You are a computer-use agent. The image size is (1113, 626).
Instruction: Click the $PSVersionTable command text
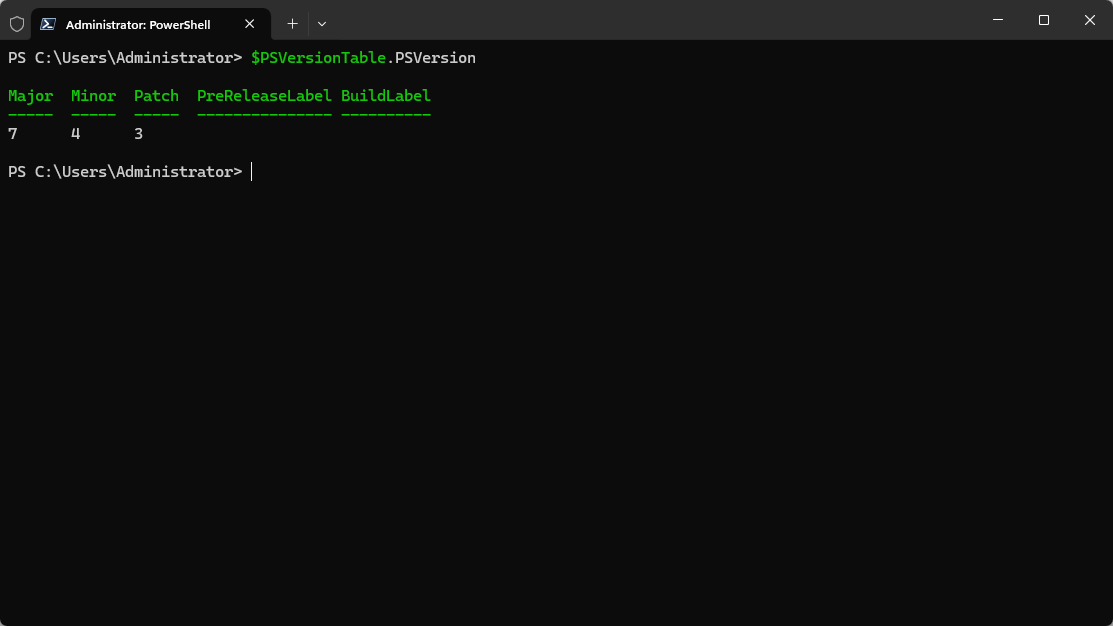(x=318, y=58)
